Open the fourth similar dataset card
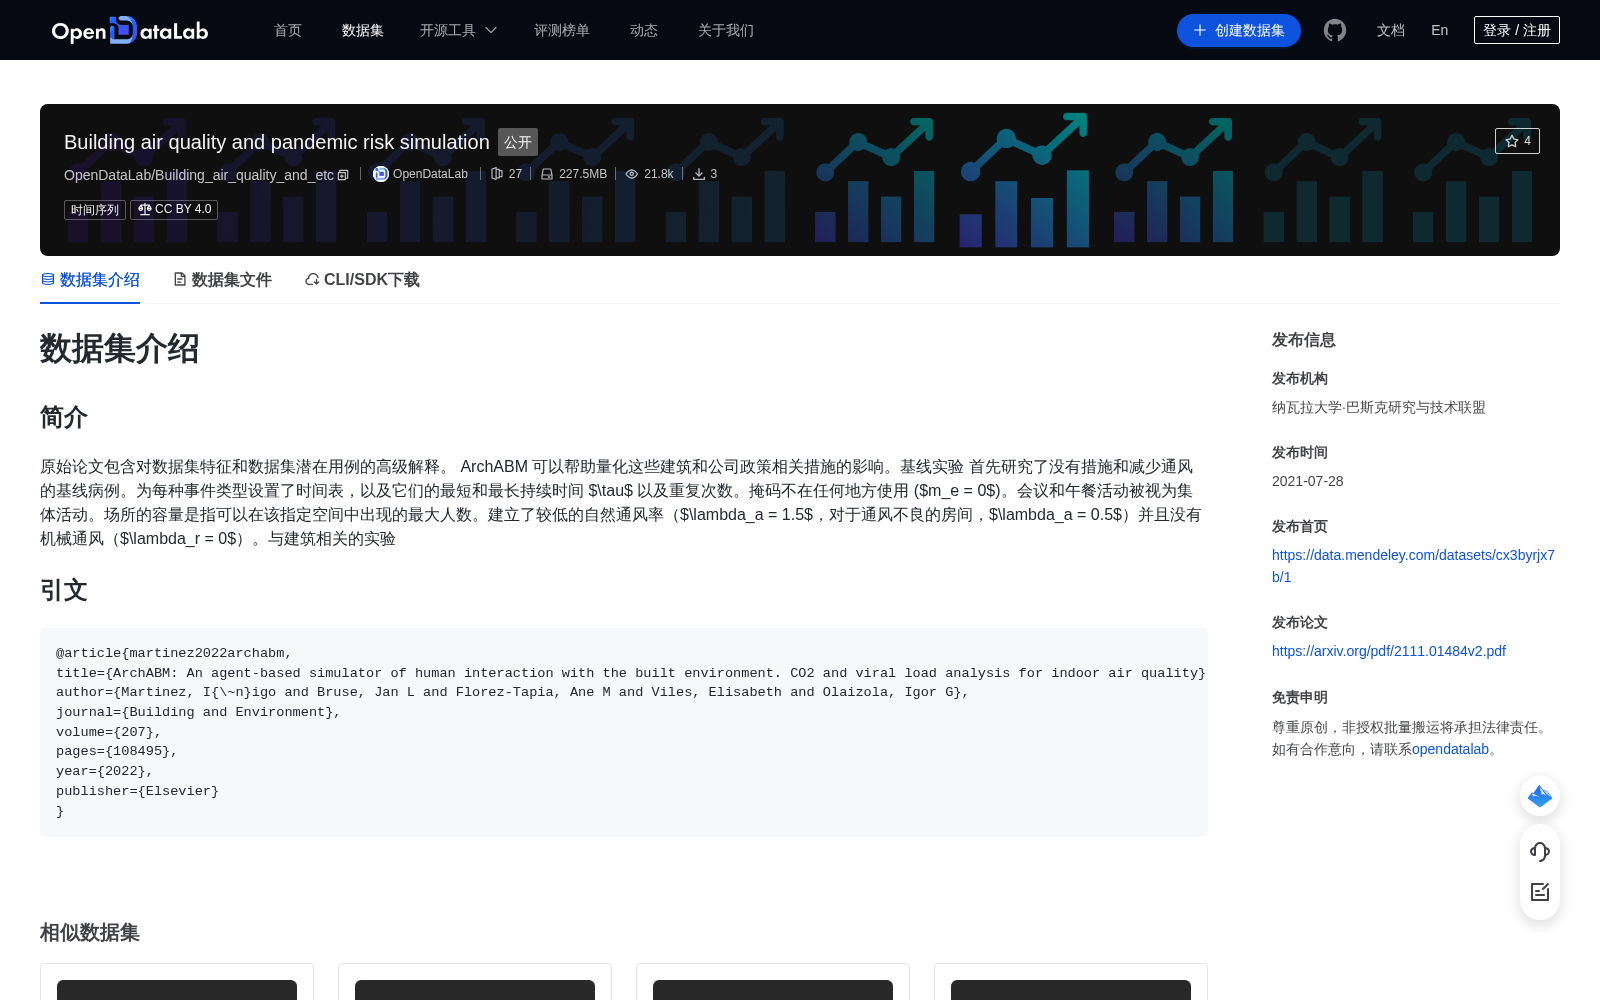Viewport: 1600px width, 1000px height. pos(1071,982)
